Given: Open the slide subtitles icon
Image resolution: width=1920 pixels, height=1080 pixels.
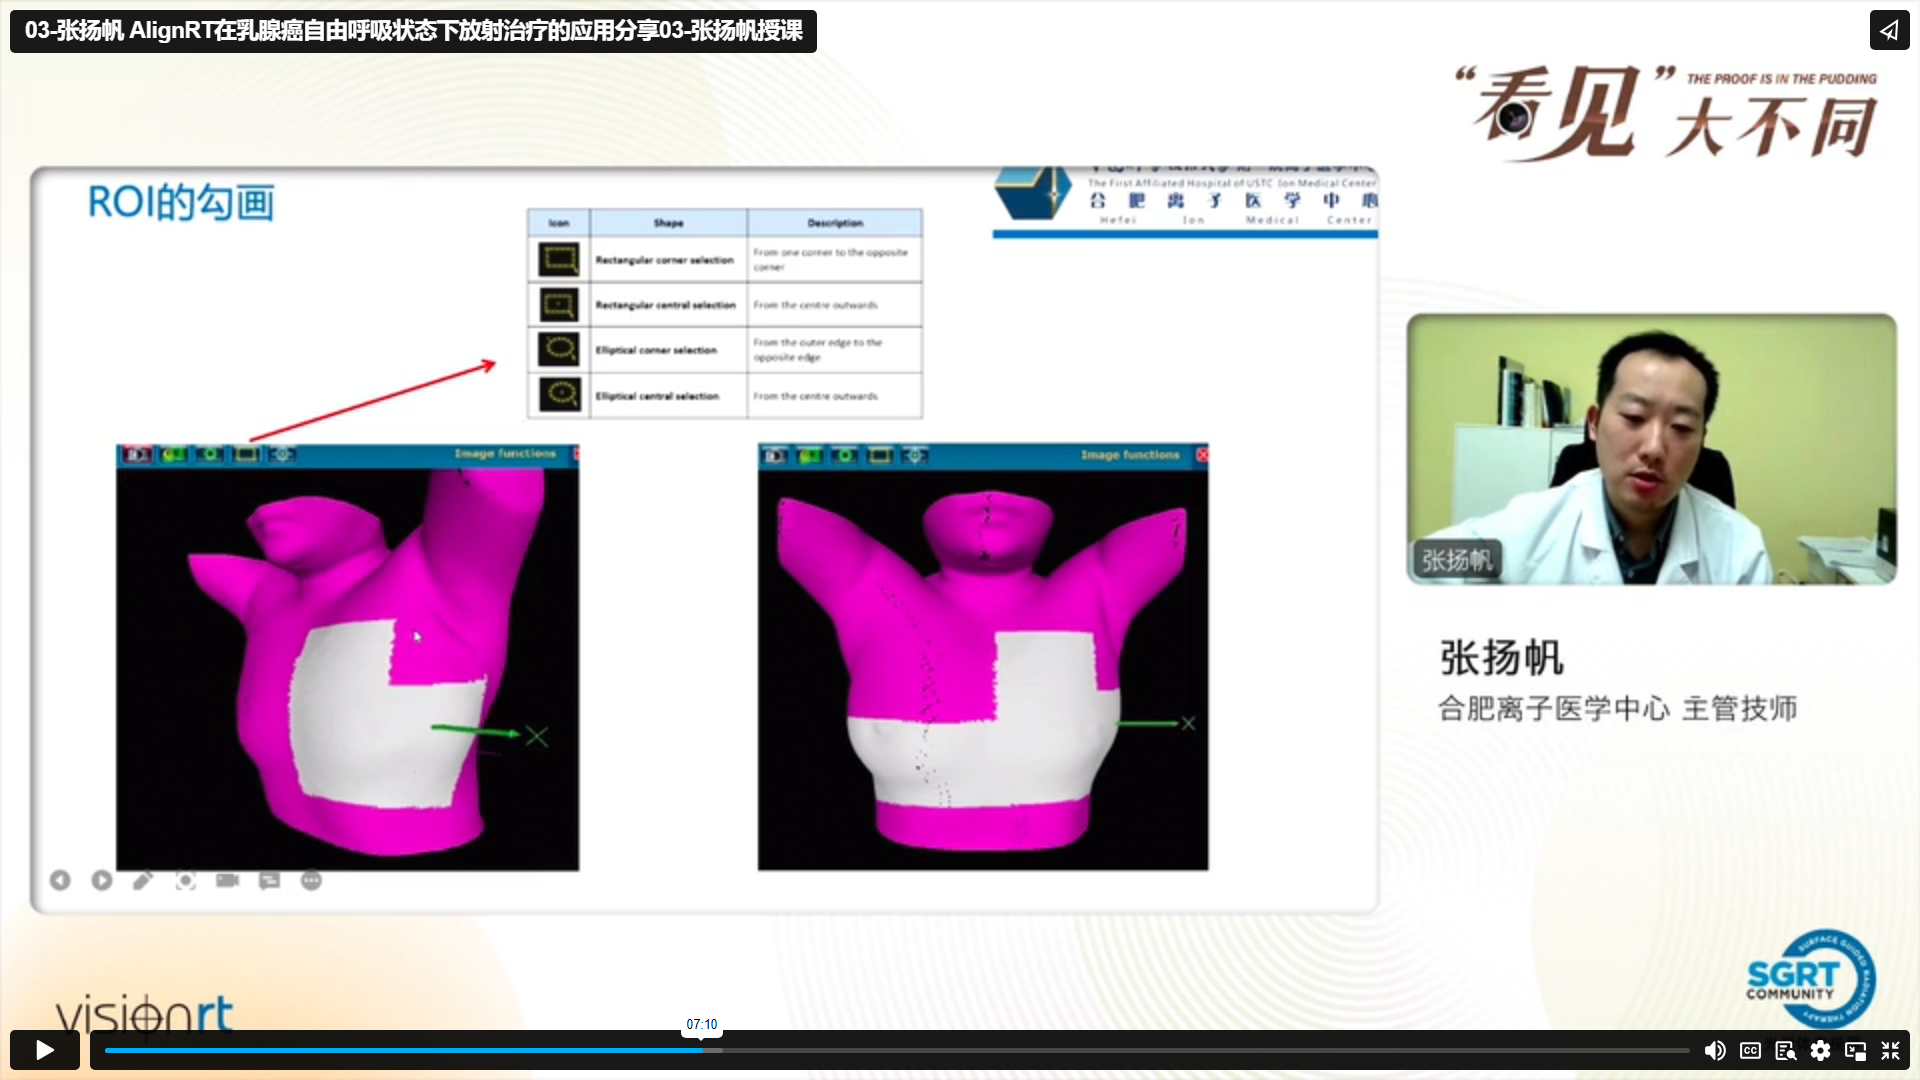Looking at the screenshot, I should tap(269, 880).
